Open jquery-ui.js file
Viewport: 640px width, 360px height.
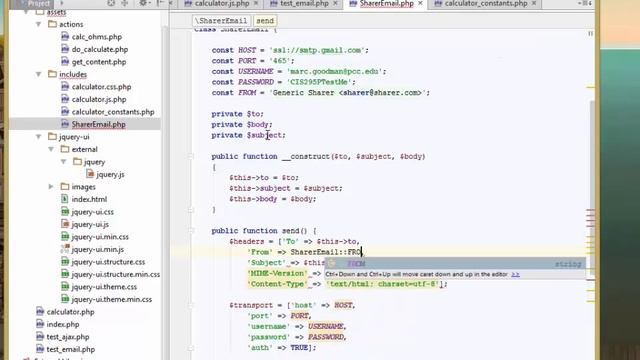pos(90,224)
